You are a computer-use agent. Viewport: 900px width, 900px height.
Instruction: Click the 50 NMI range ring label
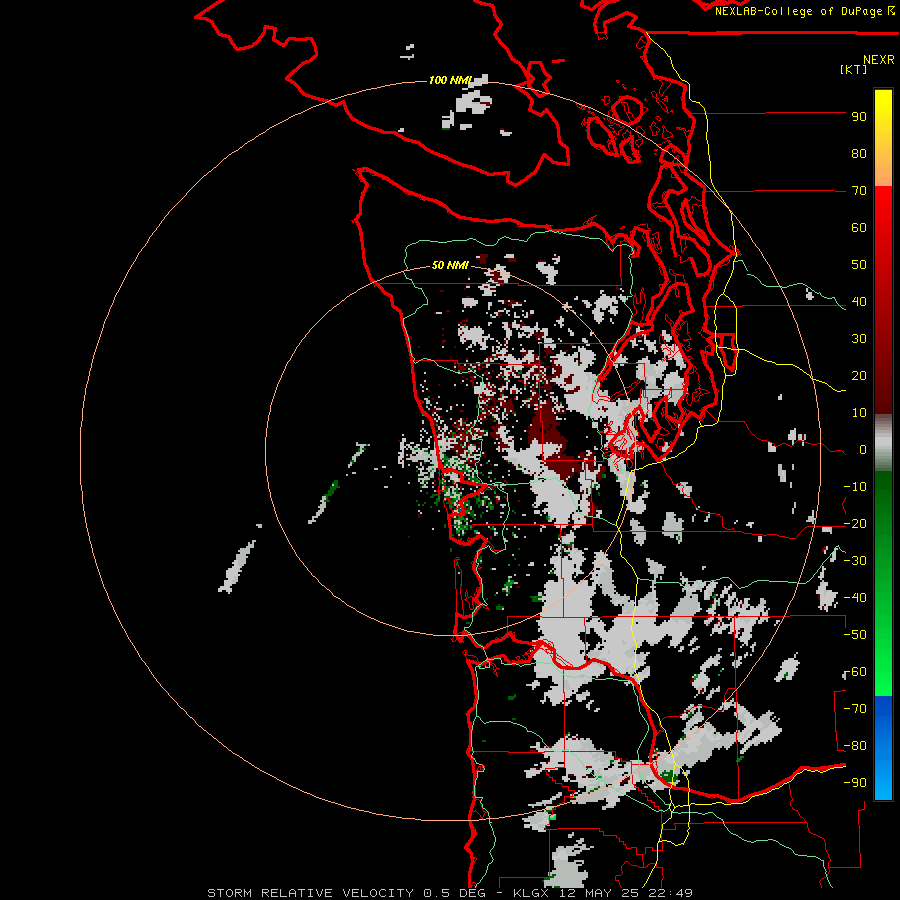[x=450, y=265]
